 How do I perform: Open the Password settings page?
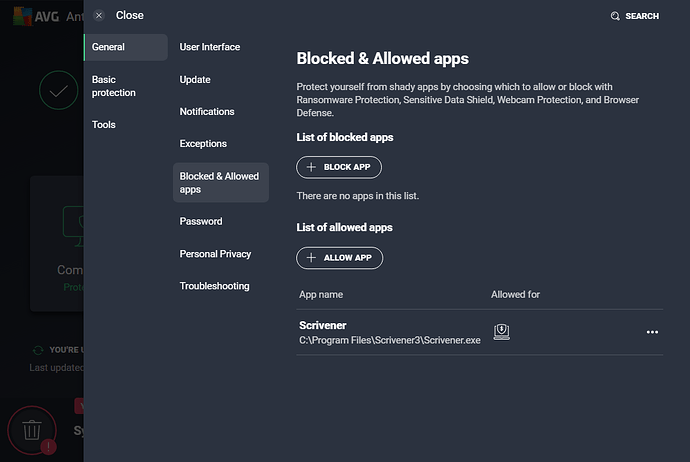pyautogui.click(x=201, y=221)
